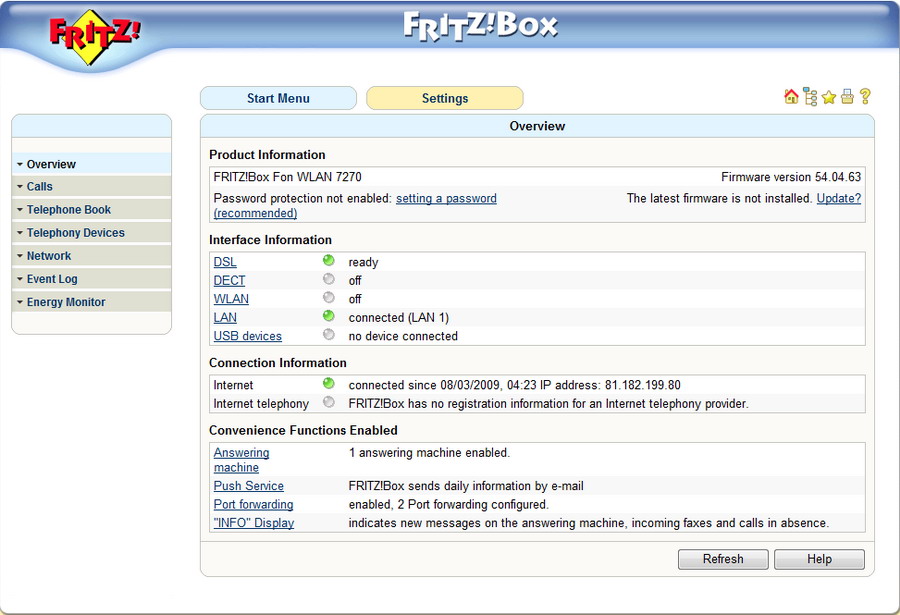900x615 pixels.
Task: Click the question mark help icon
Action: [865, 97]
